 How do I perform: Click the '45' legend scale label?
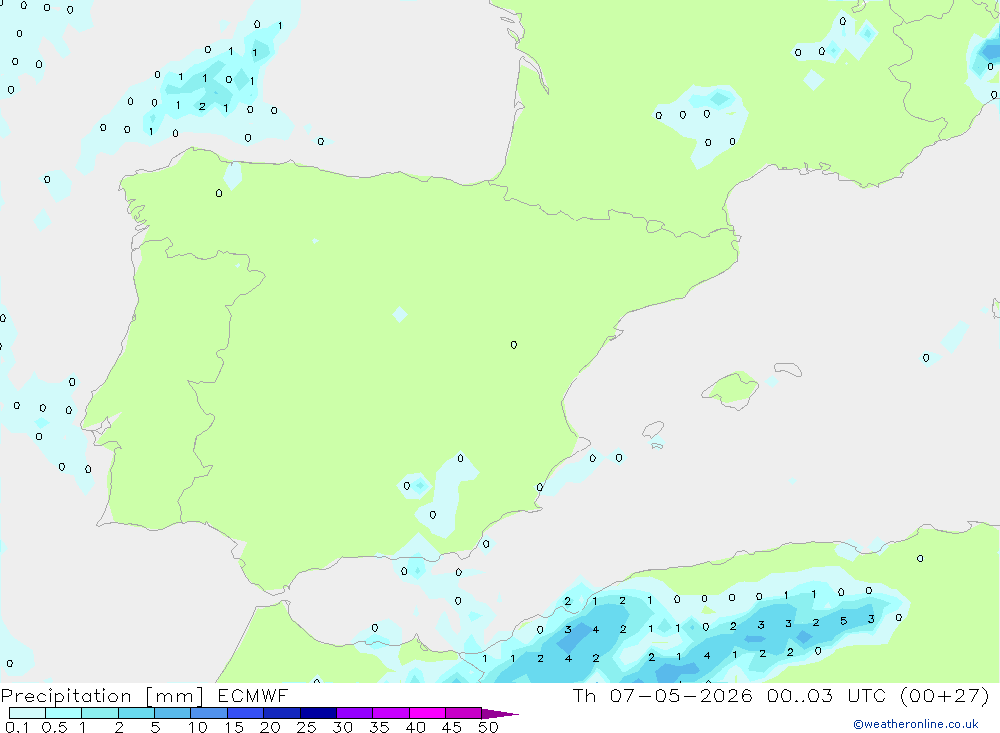(x=452, y=727)
